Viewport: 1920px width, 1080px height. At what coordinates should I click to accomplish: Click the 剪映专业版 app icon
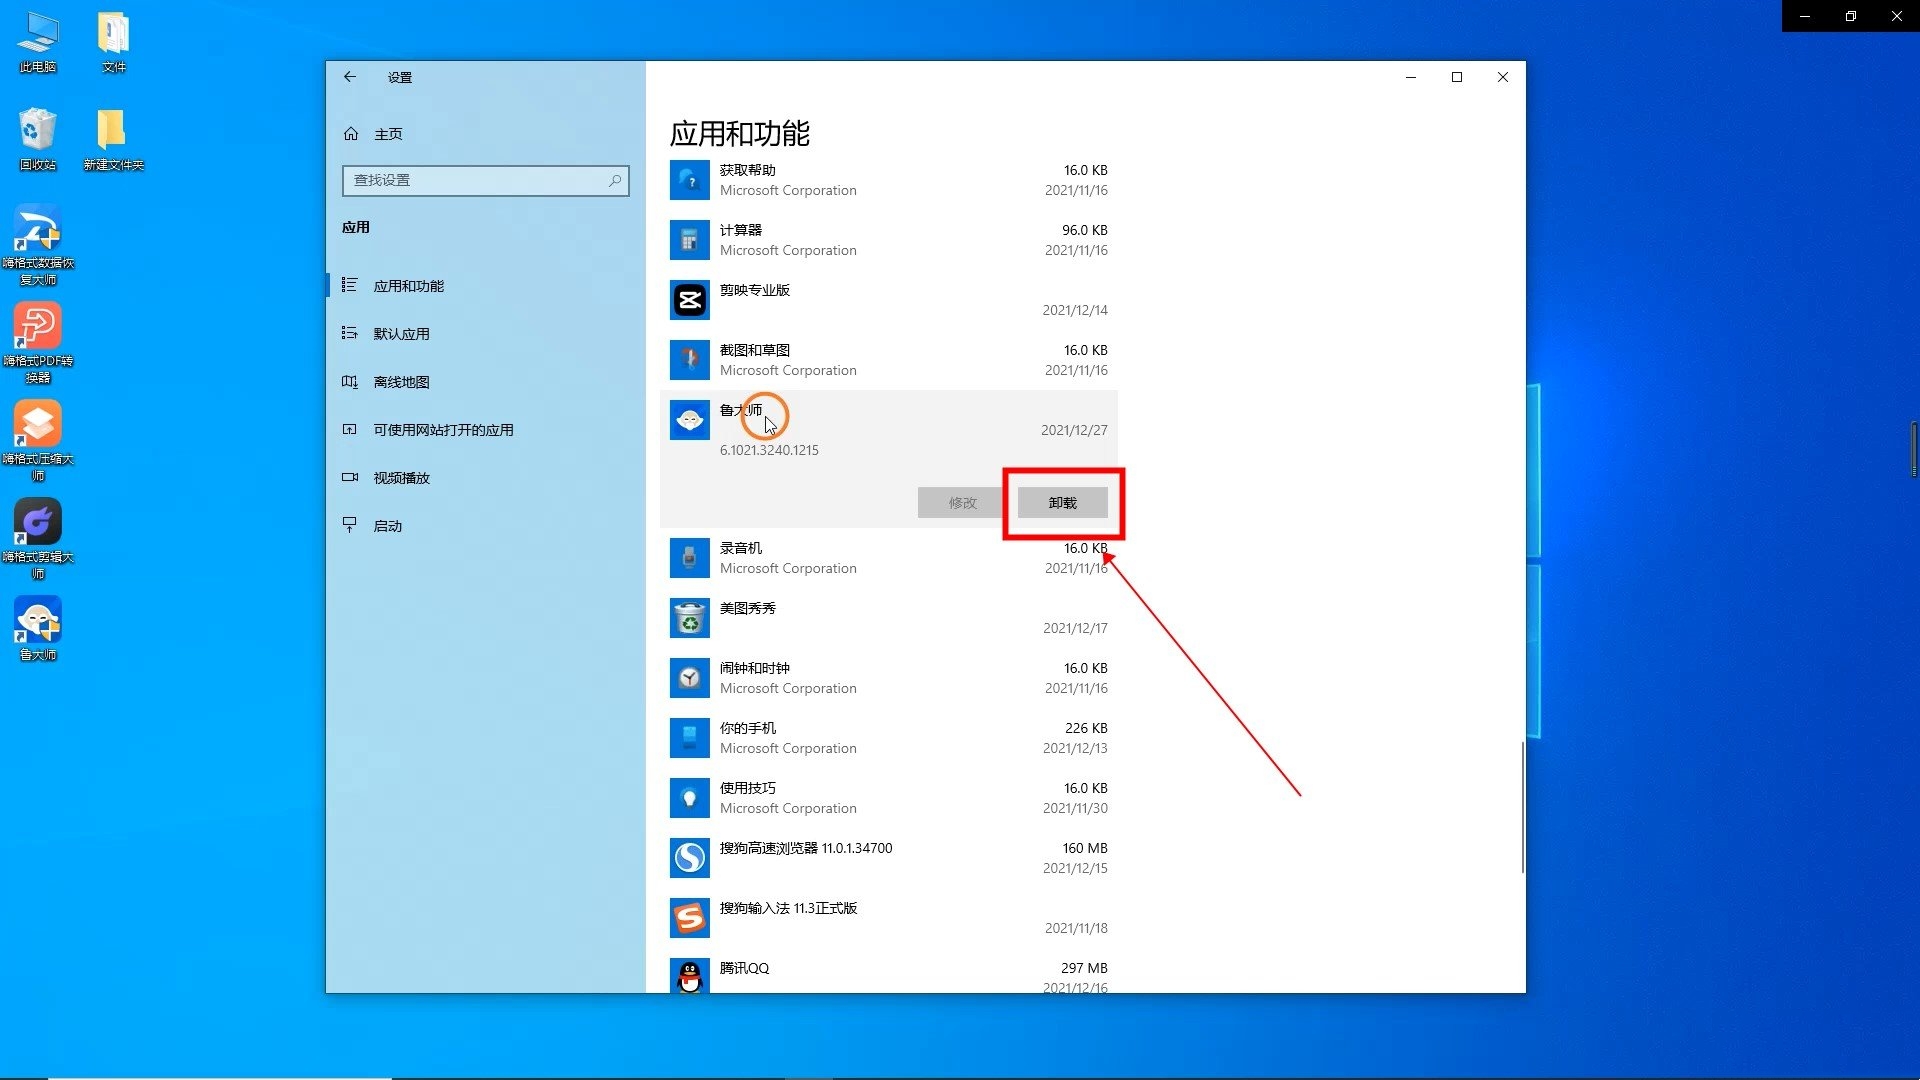pyautogui.click(x=689, y=299)
